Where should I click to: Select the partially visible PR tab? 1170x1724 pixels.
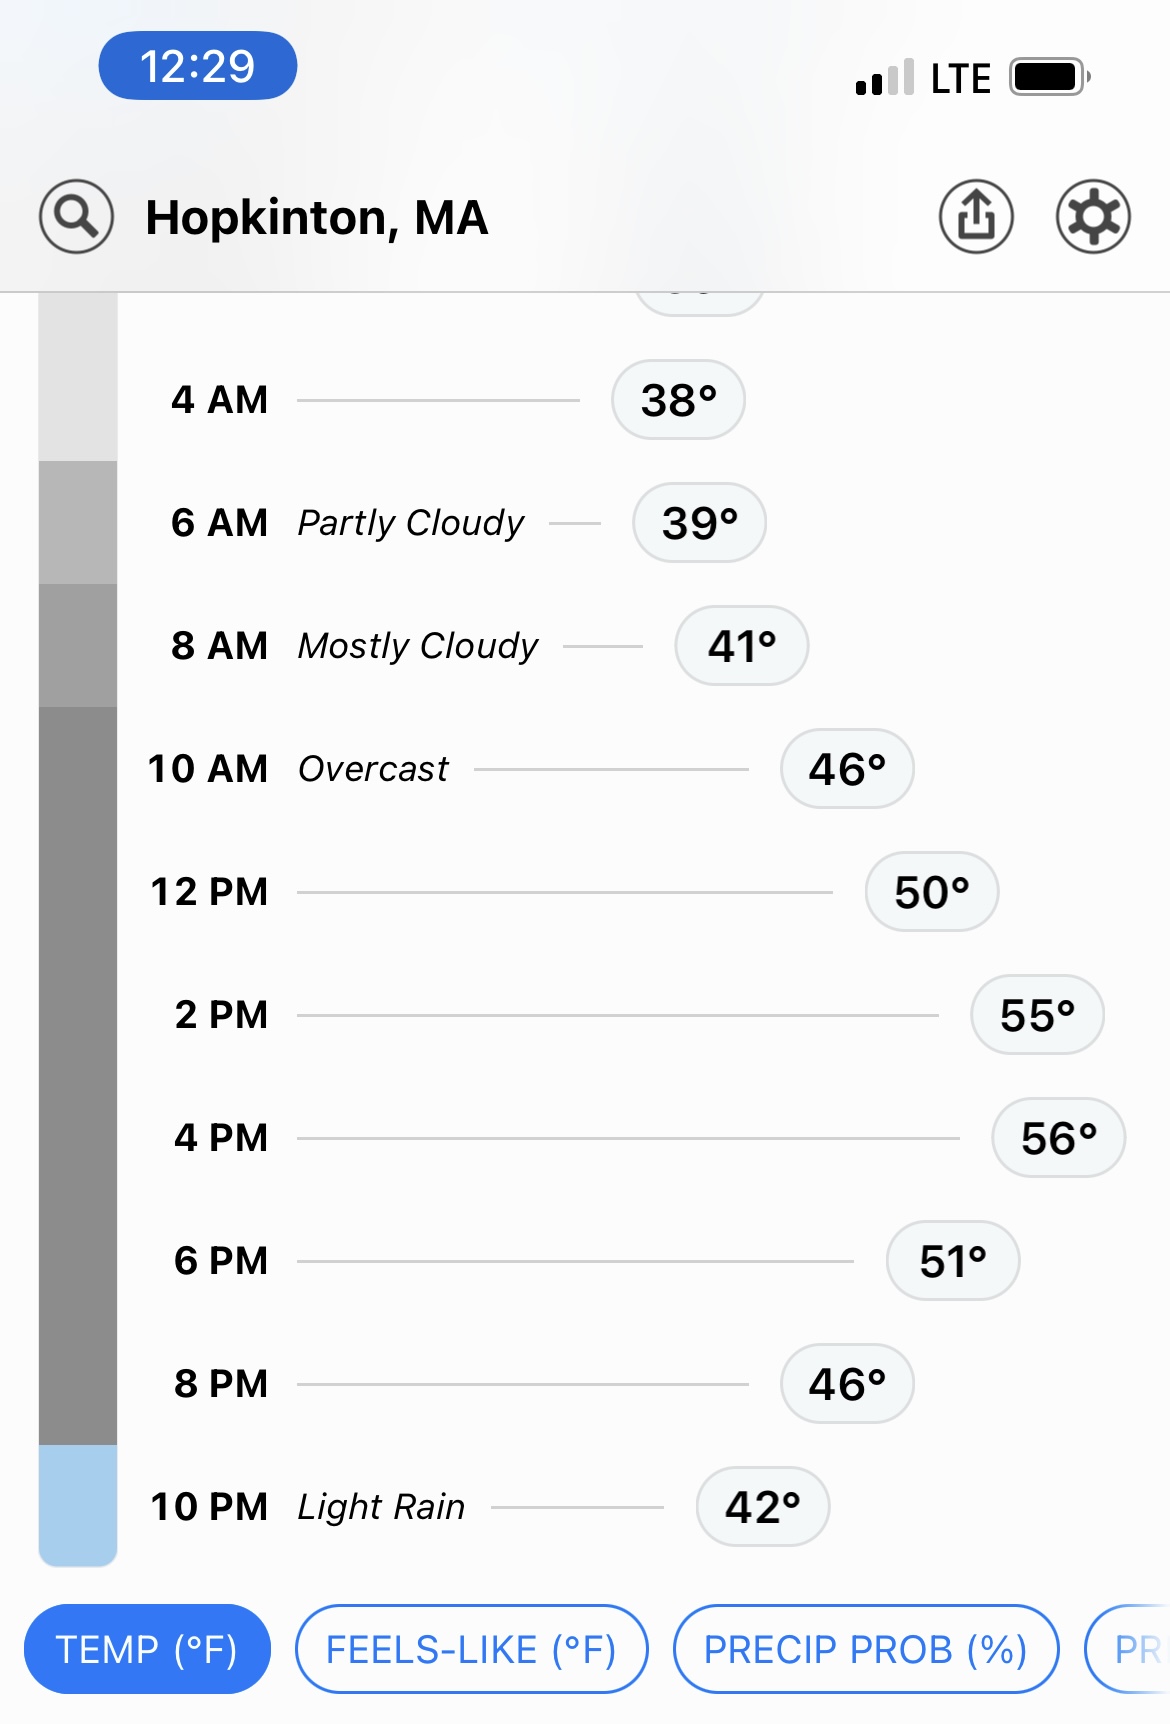(1128, 1649)
